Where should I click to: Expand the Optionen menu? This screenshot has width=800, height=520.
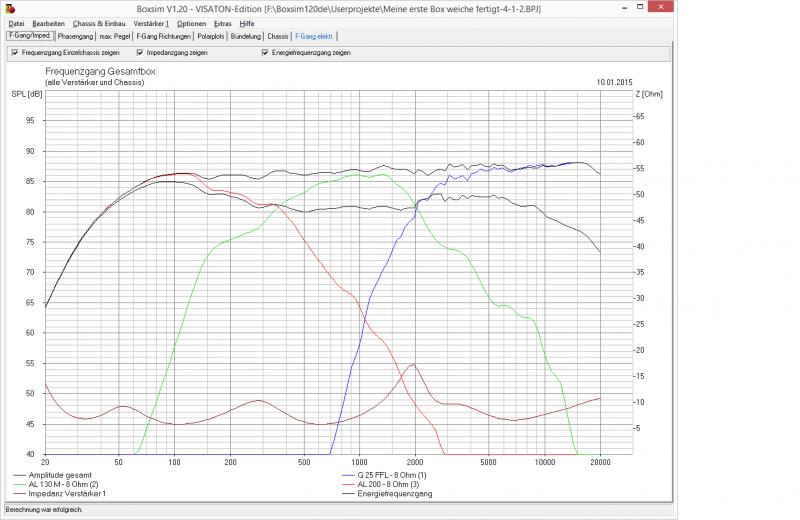[x=191, y=23]
